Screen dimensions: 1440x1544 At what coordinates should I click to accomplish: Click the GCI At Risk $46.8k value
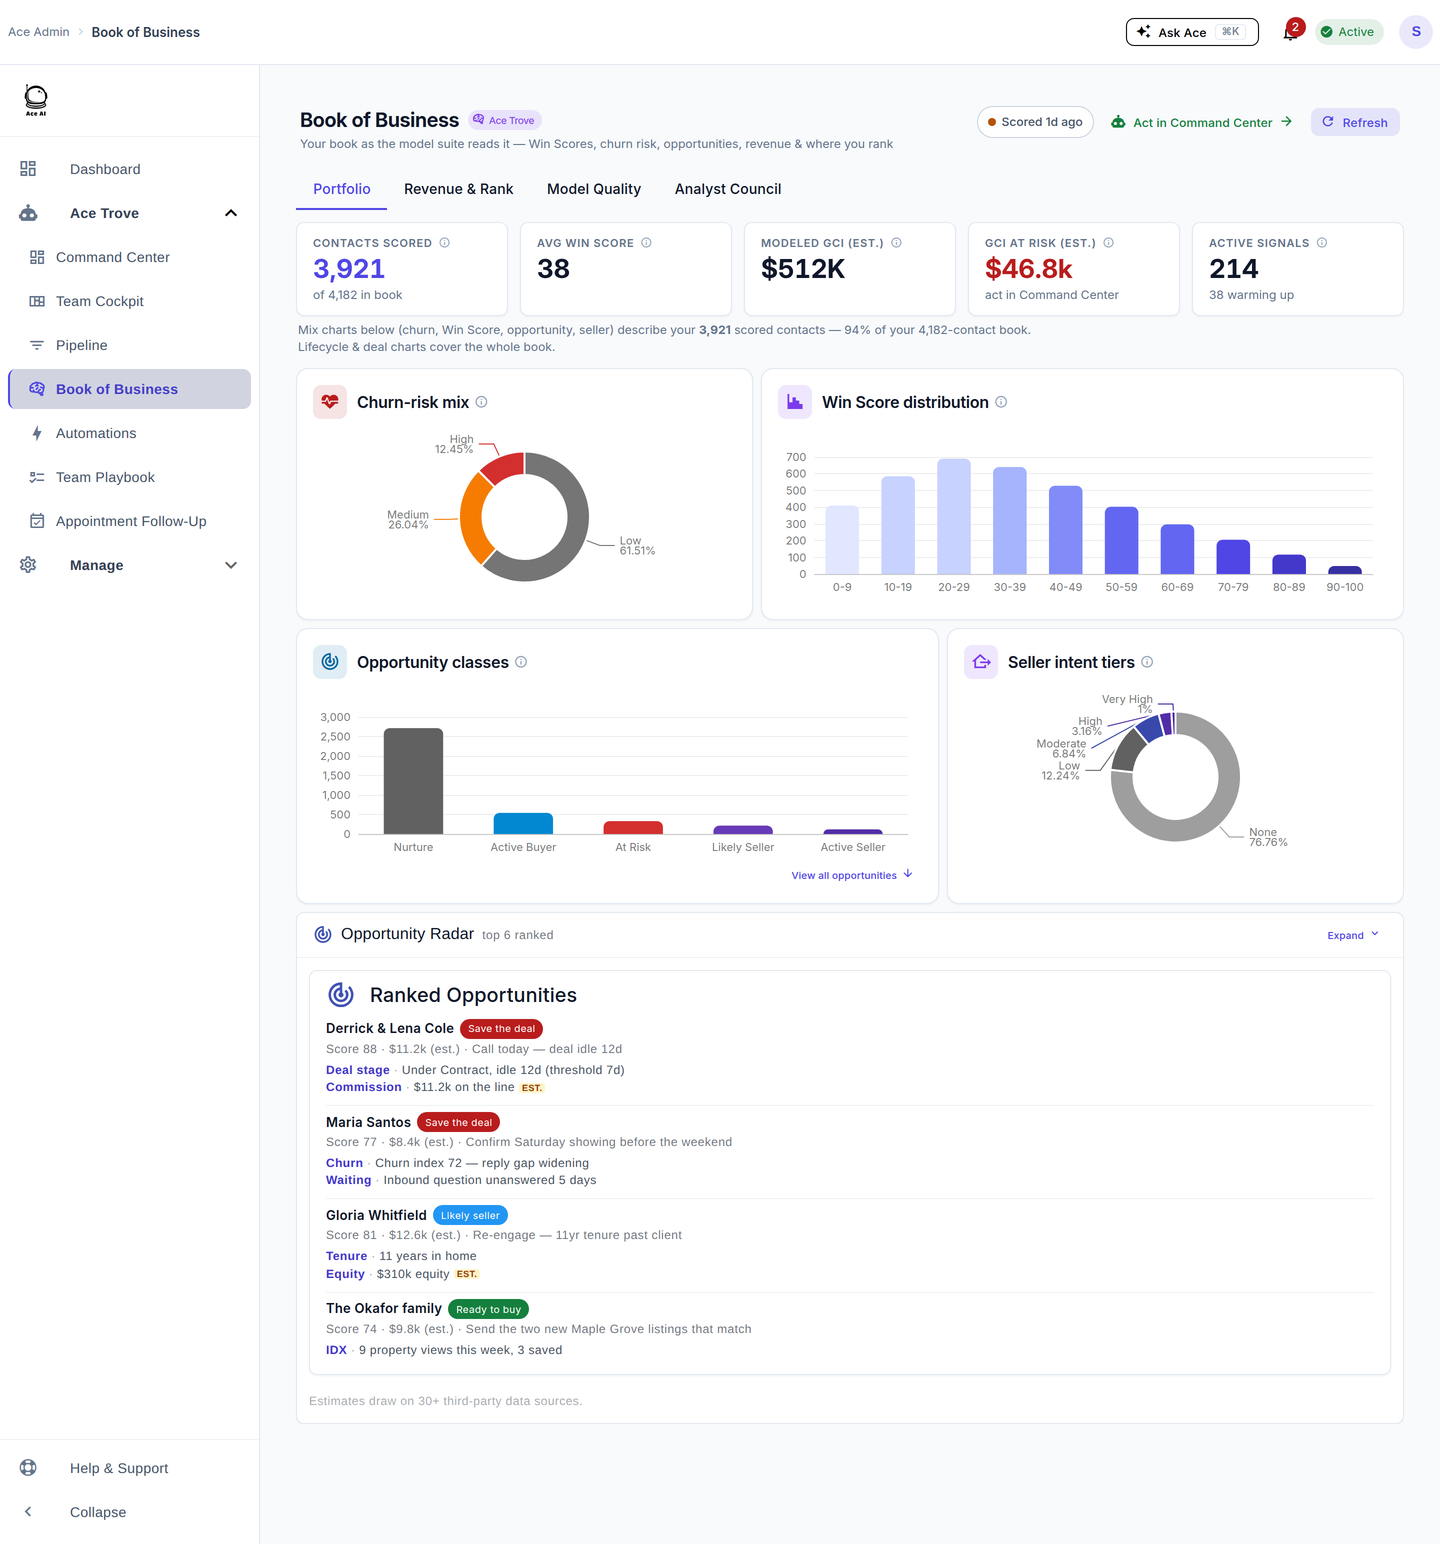tap(1028, 269)
